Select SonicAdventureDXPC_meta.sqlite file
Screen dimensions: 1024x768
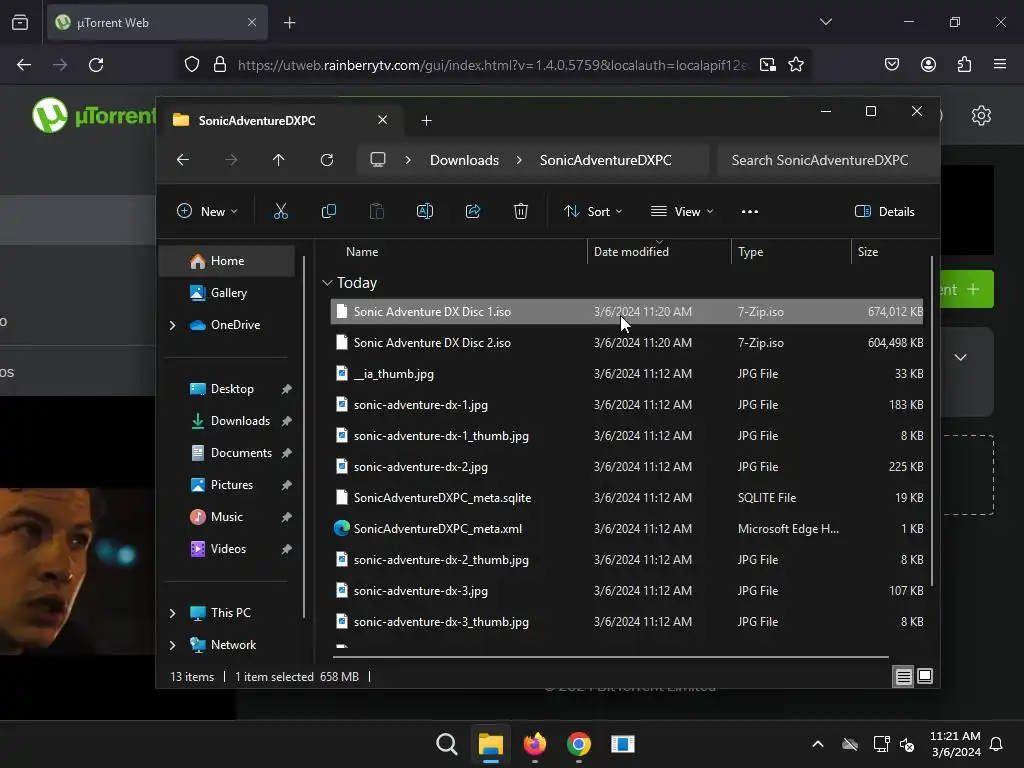[627, 498]
